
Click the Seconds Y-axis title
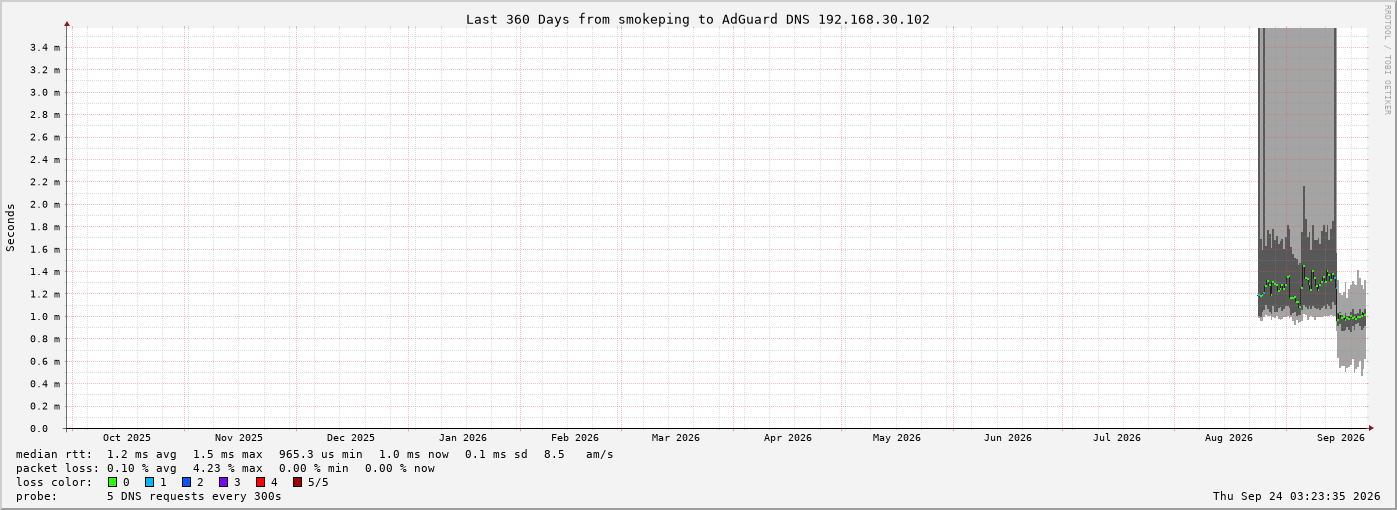pyautogui.click(x=11, y=227)
